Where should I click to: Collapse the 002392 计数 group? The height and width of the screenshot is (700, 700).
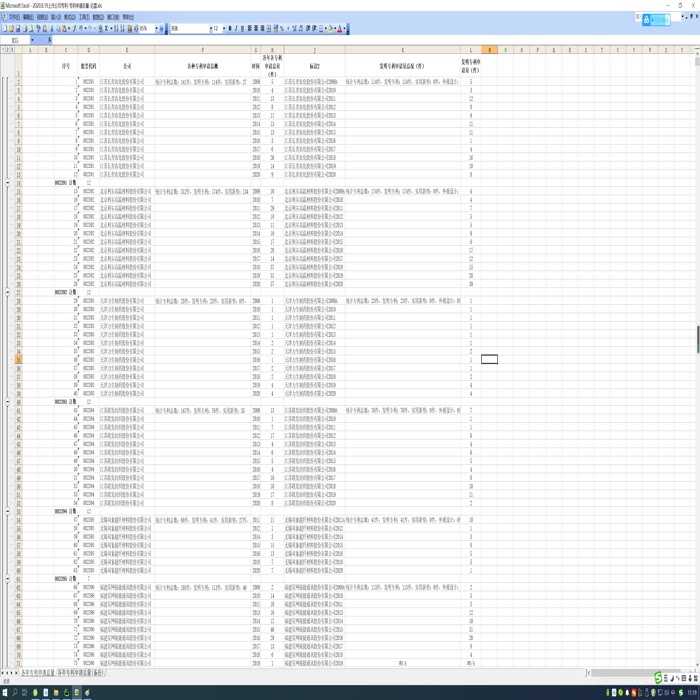click(8, 292)
